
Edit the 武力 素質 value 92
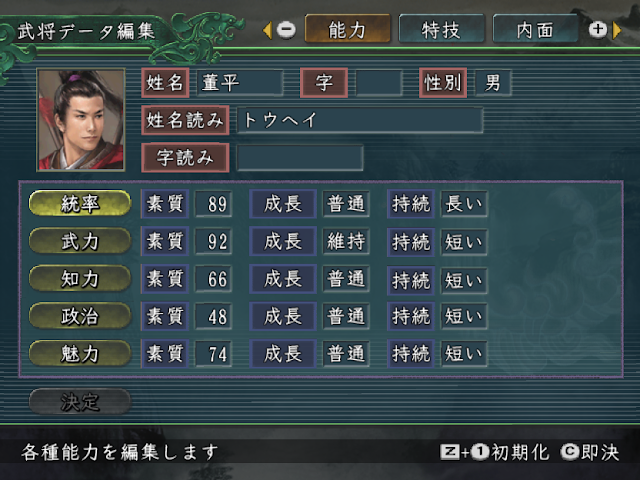pyautogui.click(x=213, y=241)
